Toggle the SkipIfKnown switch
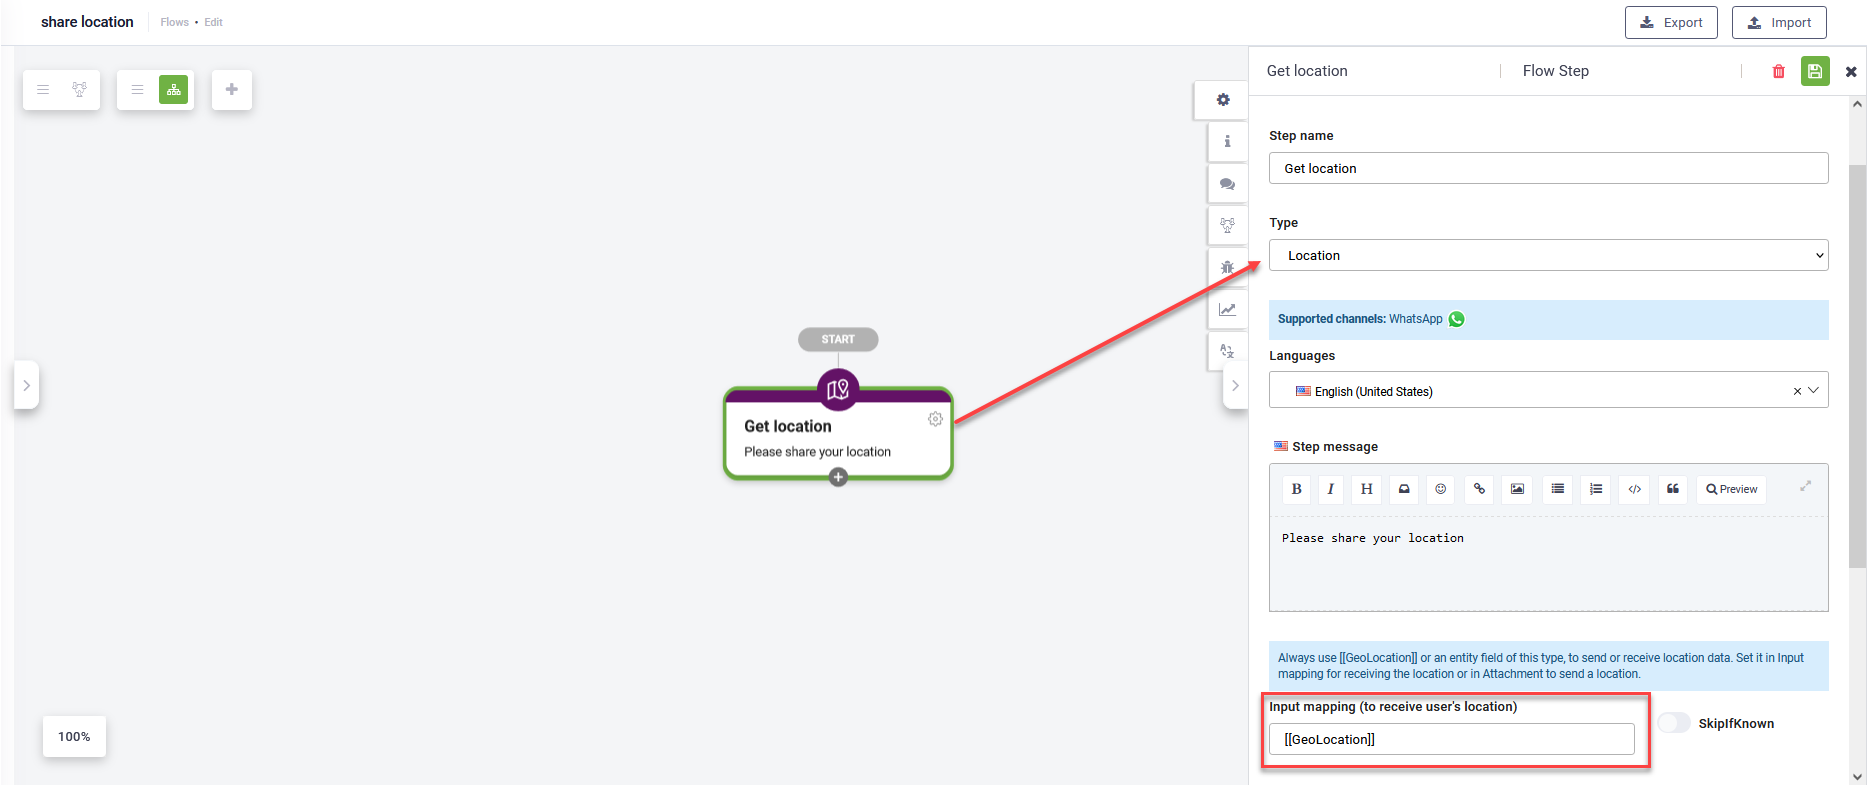1867x785 pixels. pos(1673,723)
